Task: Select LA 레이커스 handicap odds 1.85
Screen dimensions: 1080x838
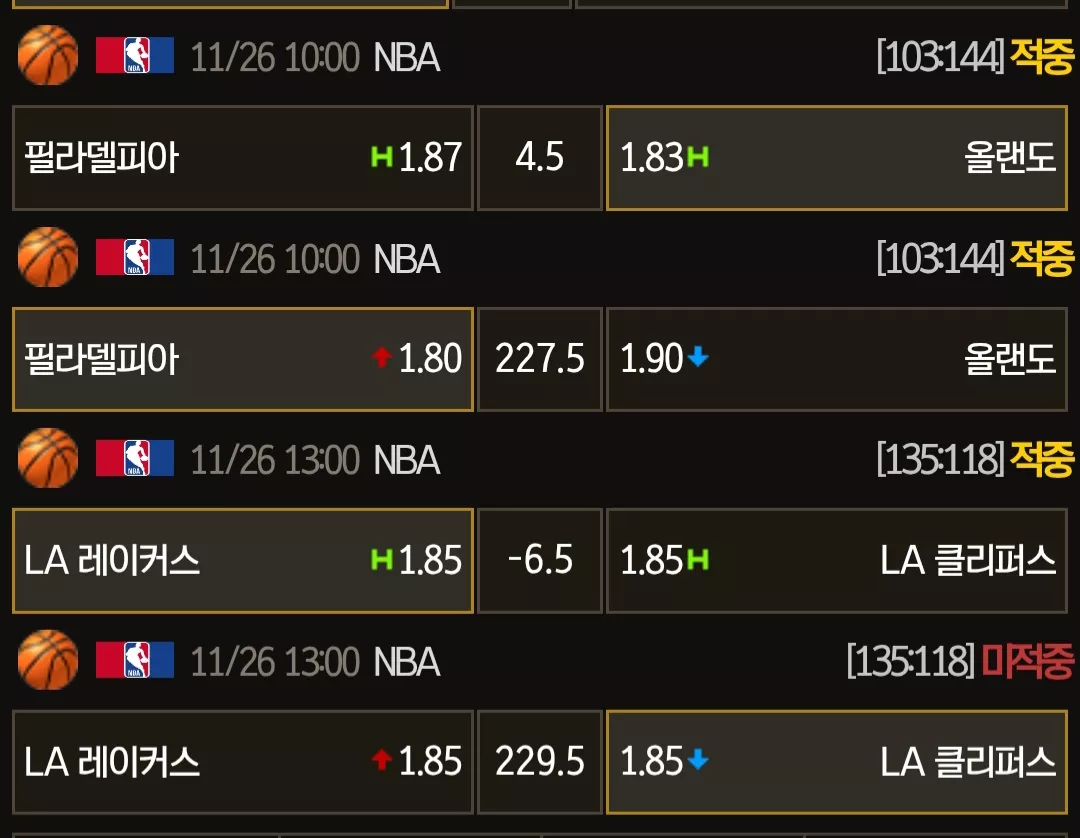Action: pos(243,561)
